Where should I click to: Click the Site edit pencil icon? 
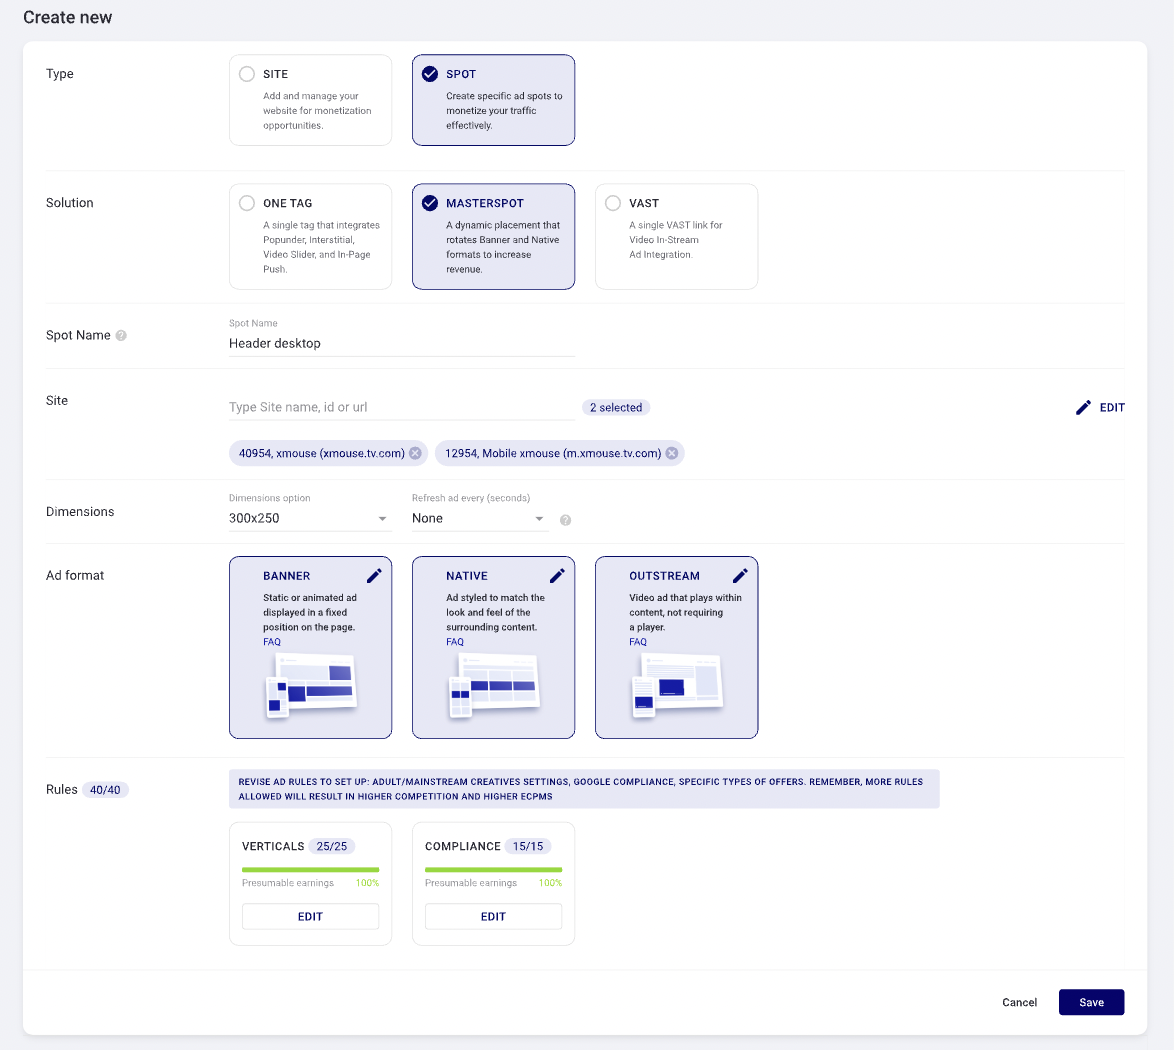point(1083,408)
